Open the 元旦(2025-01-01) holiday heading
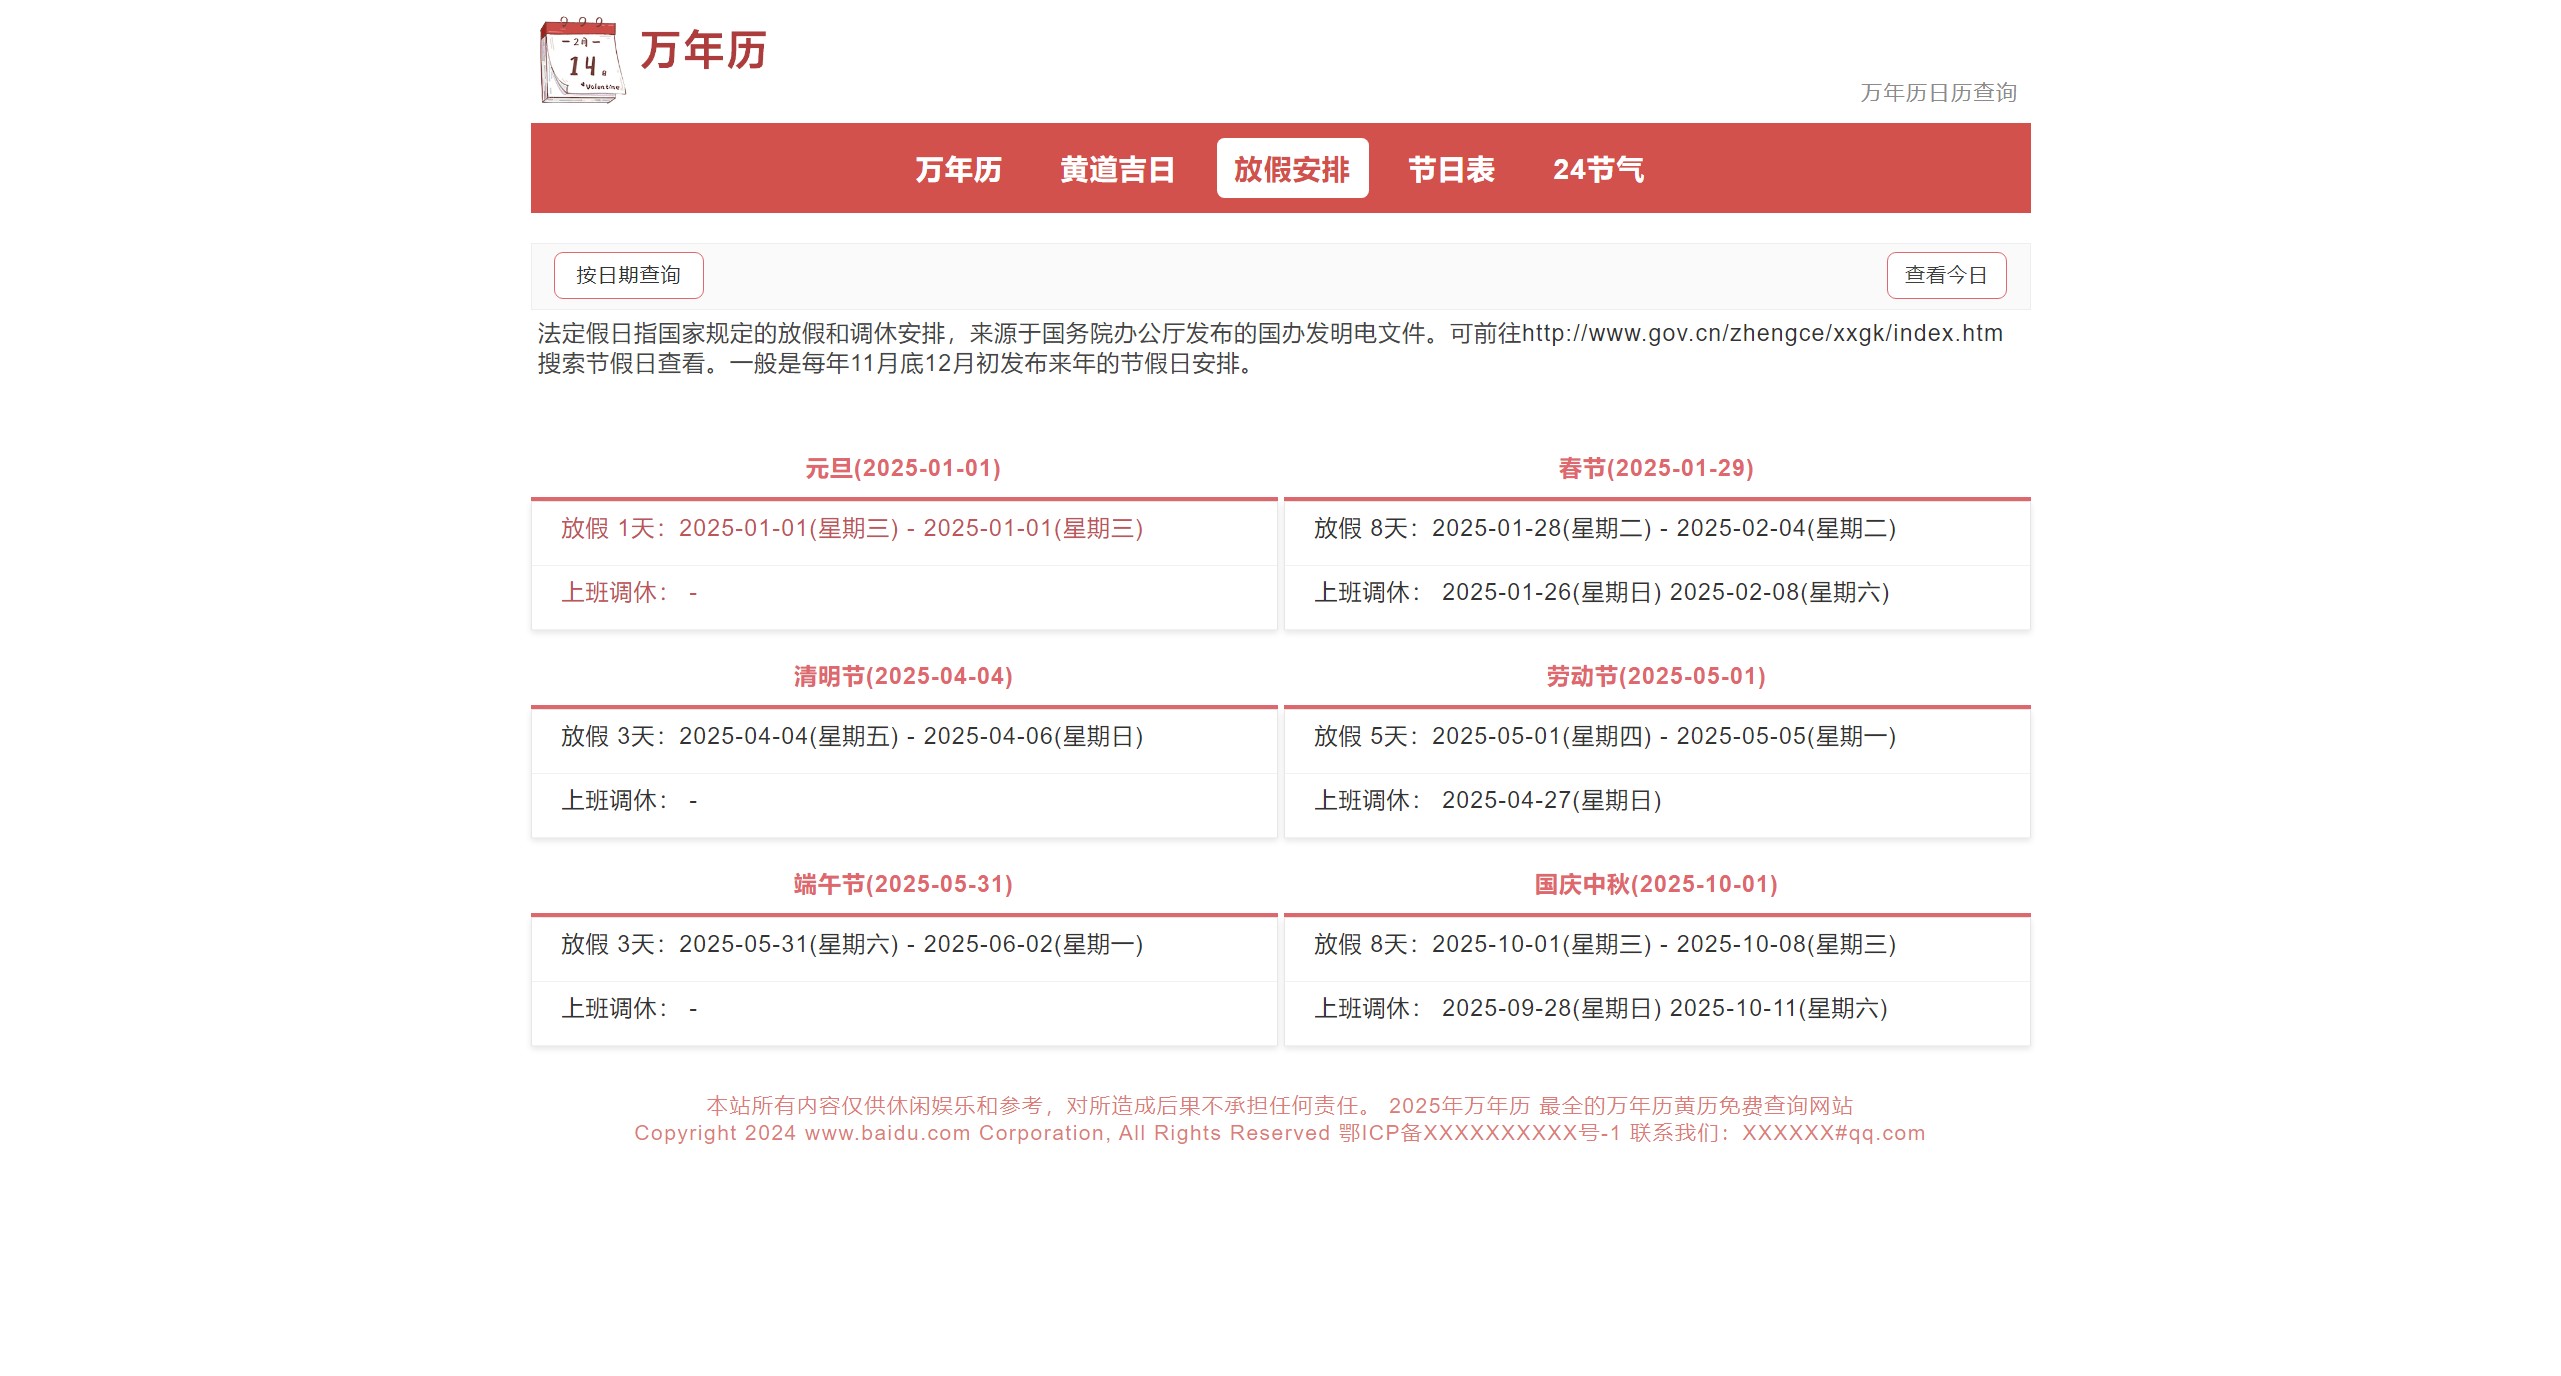This screenshot has width=2561, height=1376. click(x=903, y=468)
